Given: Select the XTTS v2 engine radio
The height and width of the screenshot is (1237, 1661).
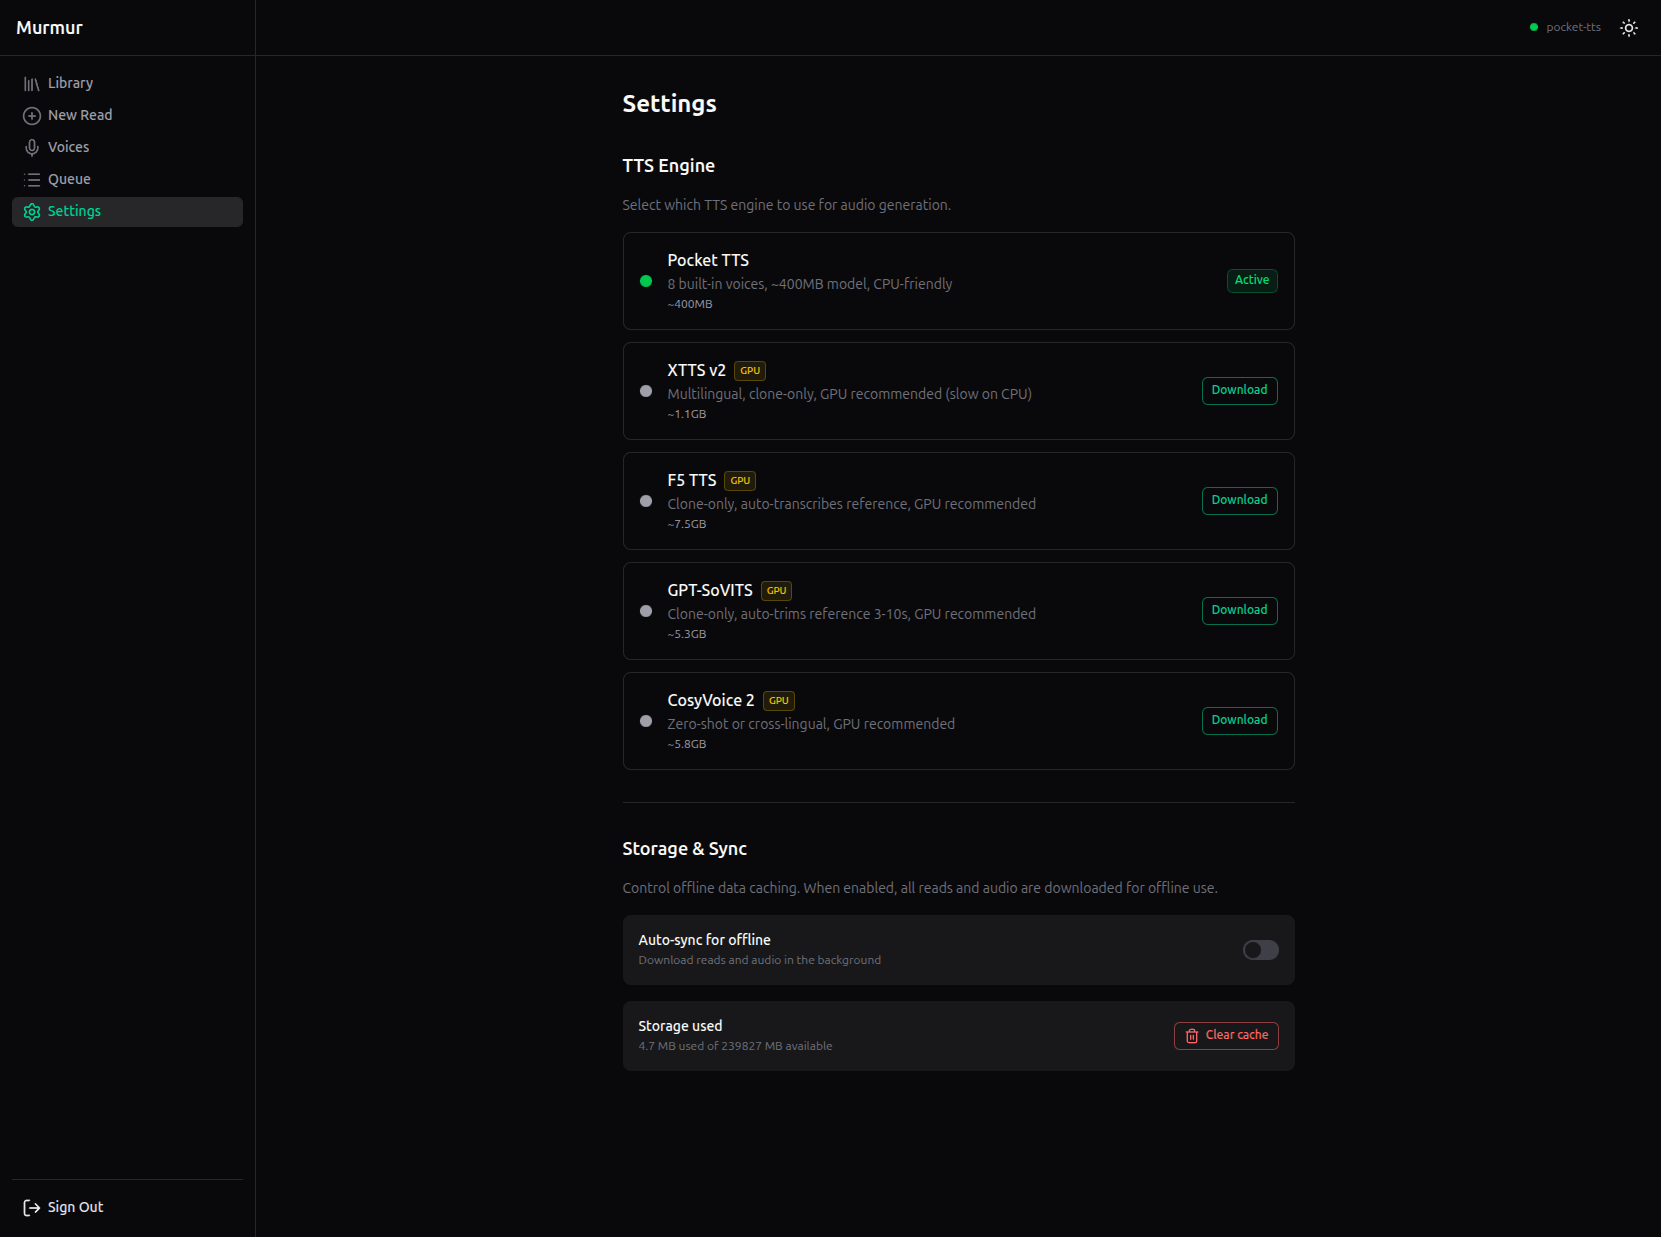Looking at the screenshot, I should coord(646,391).
